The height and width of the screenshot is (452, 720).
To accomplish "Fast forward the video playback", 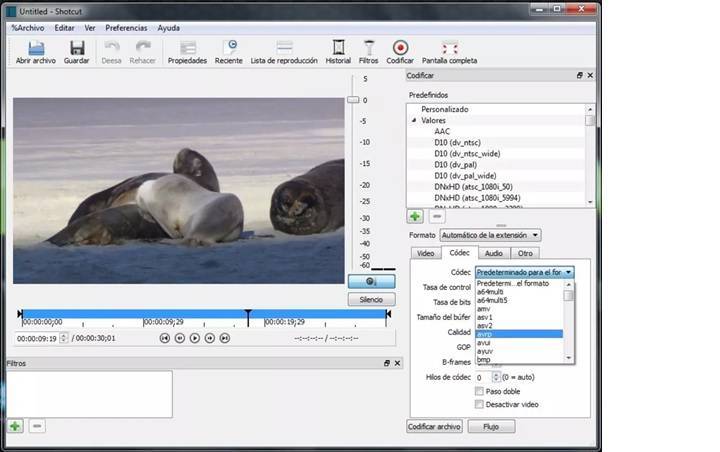I will 210,338.
